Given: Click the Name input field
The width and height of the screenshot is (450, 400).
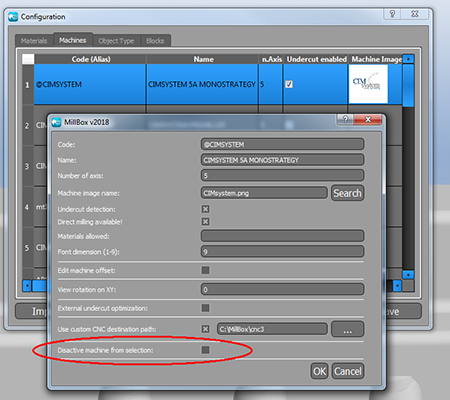Looking at the screenshot, I should (x=282, y=160).
